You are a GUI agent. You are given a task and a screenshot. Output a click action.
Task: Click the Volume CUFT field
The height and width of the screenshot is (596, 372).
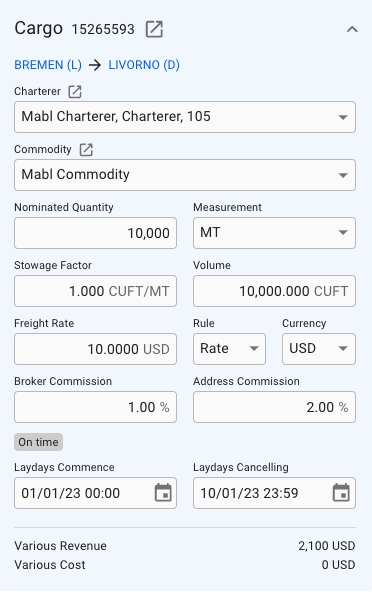[274, 291]
